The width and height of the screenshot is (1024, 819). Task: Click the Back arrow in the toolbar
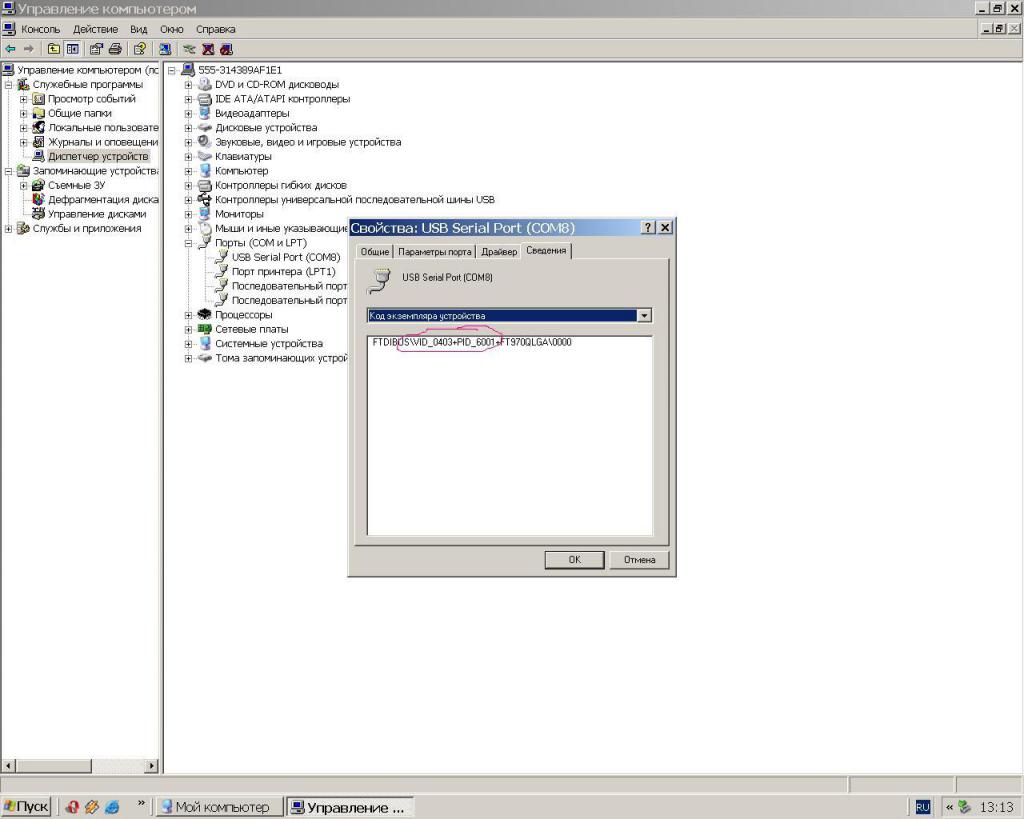coord(10,48)
